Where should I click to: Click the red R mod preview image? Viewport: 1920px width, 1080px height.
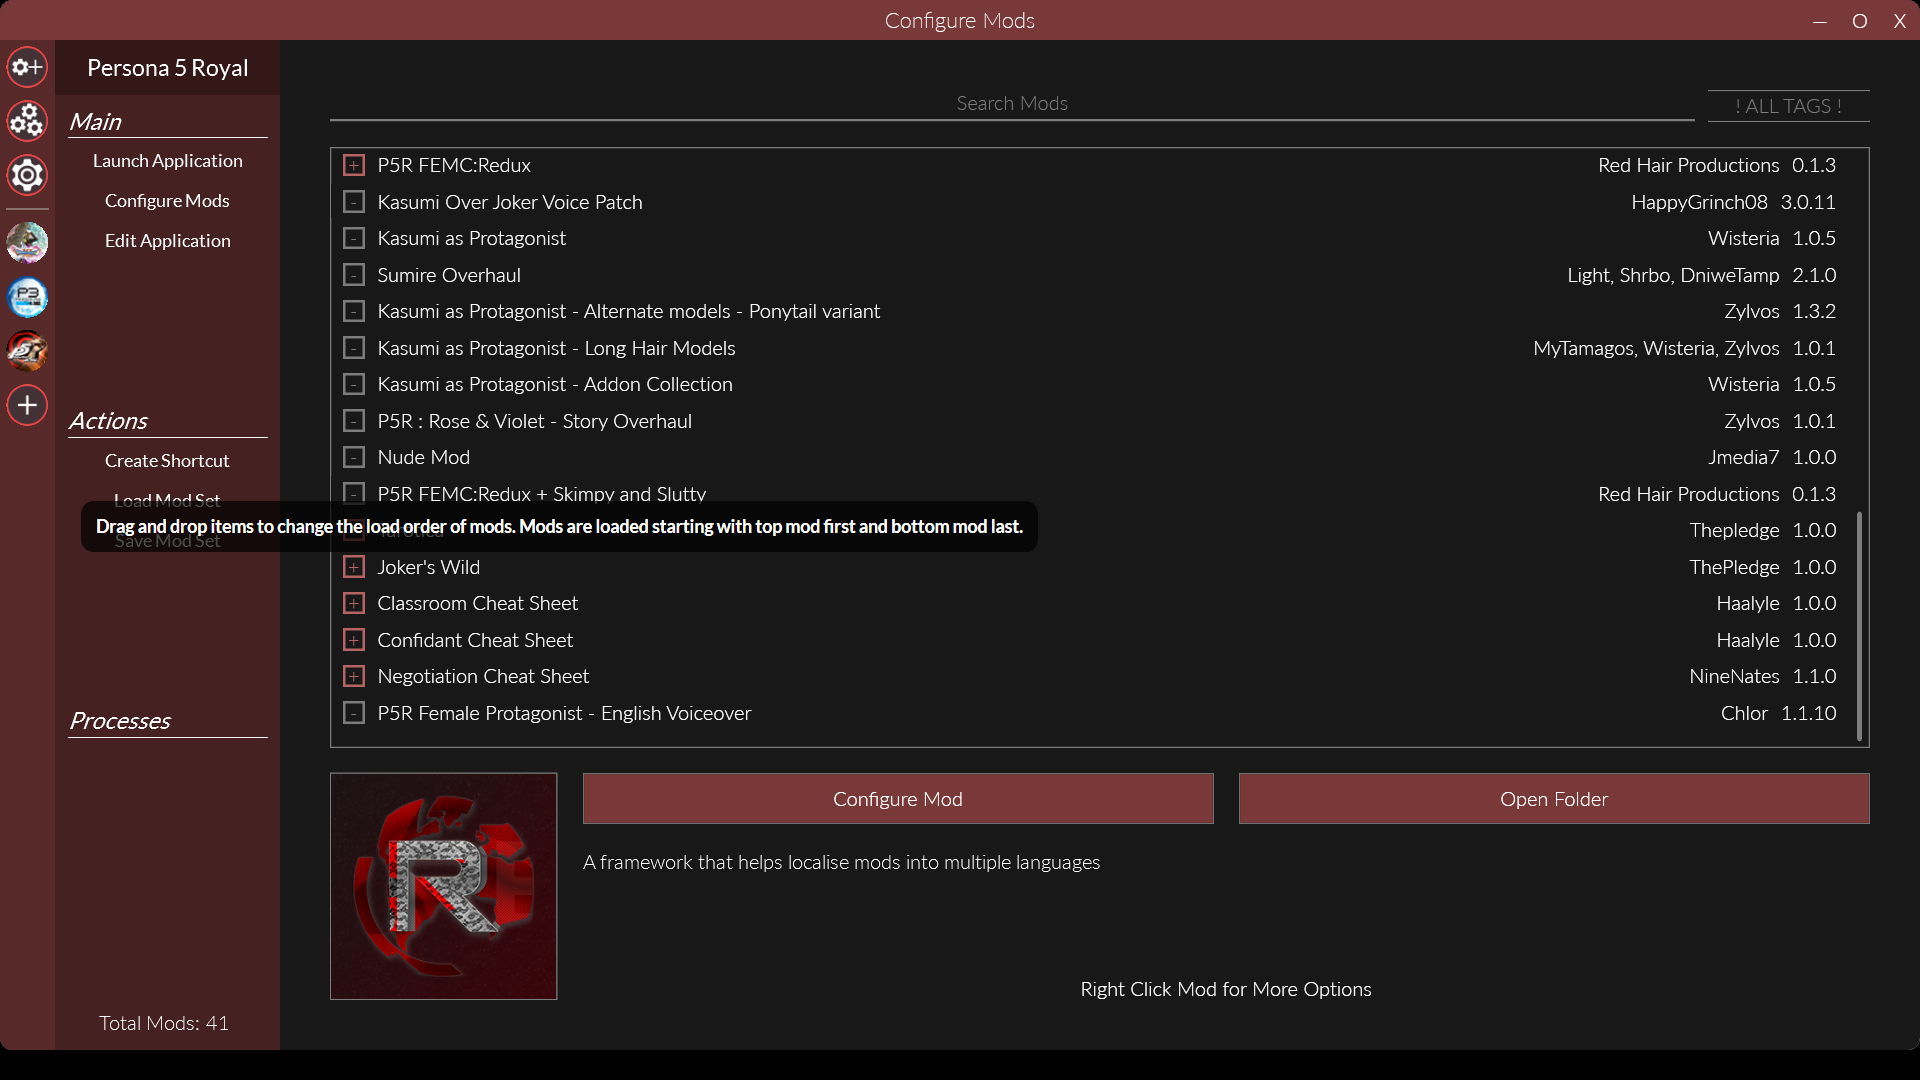coord(444,886)
